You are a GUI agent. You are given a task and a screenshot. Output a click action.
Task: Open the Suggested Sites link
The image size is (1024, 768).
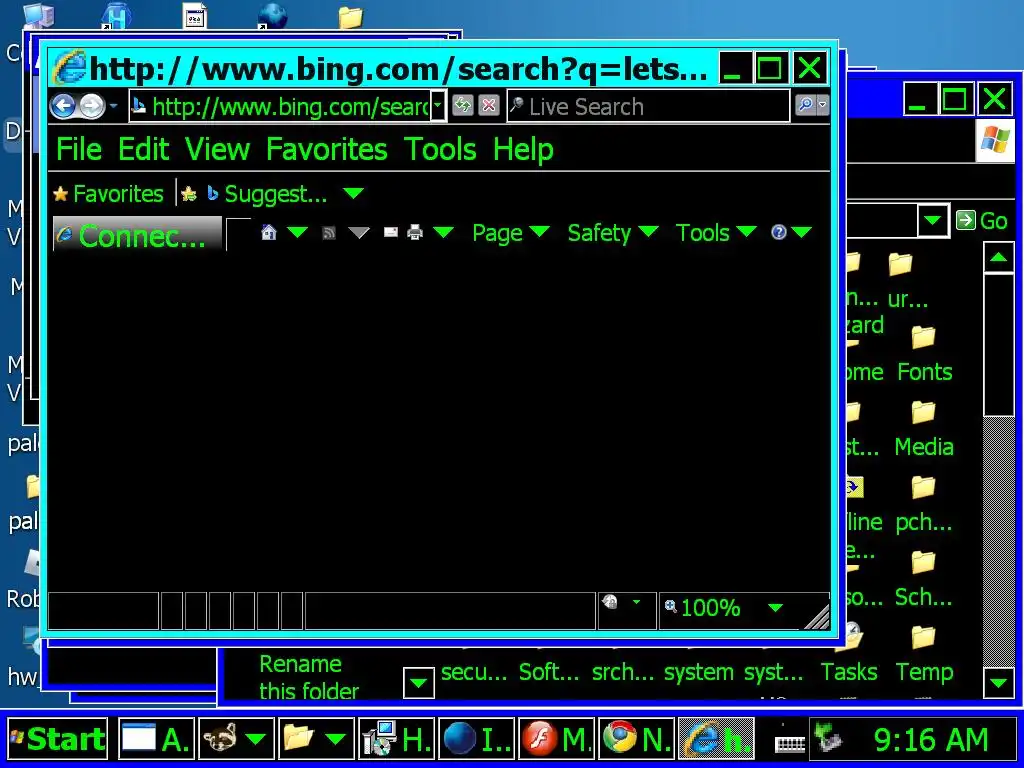point(266,194)
